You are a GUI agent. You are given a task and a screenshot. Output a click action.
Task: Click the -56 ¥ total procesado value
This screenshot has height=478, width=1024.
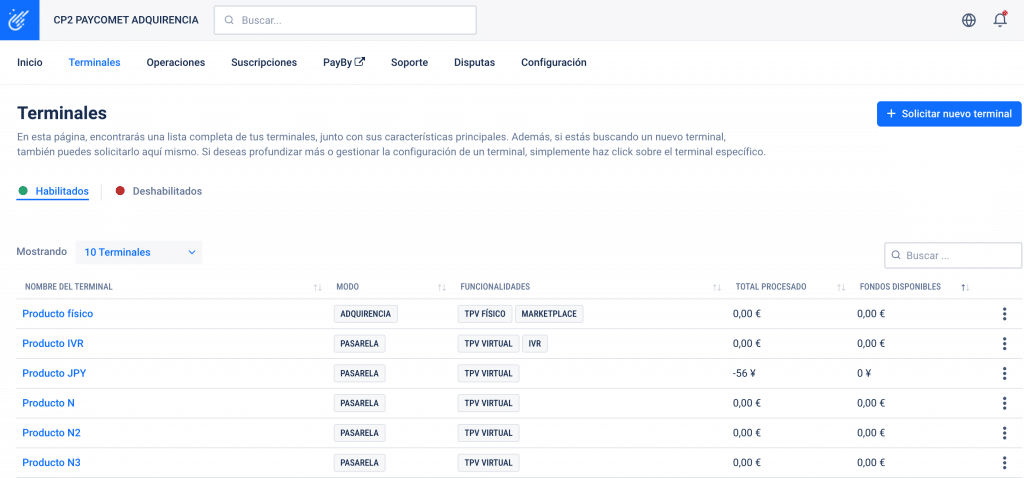coord(744,374)
